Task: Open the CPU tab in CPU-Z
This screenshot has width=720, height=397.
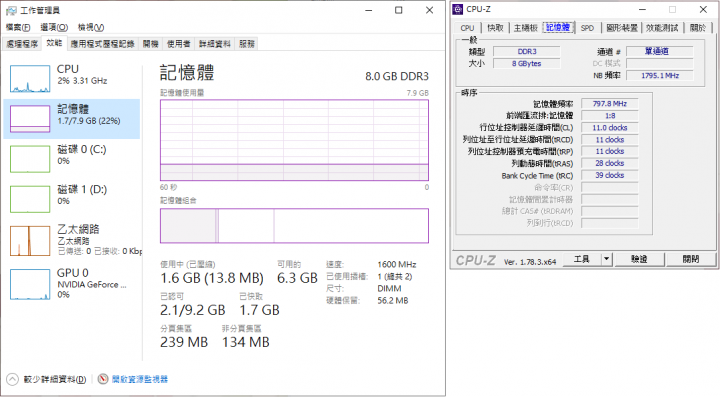Action: (x=467, y=28)
